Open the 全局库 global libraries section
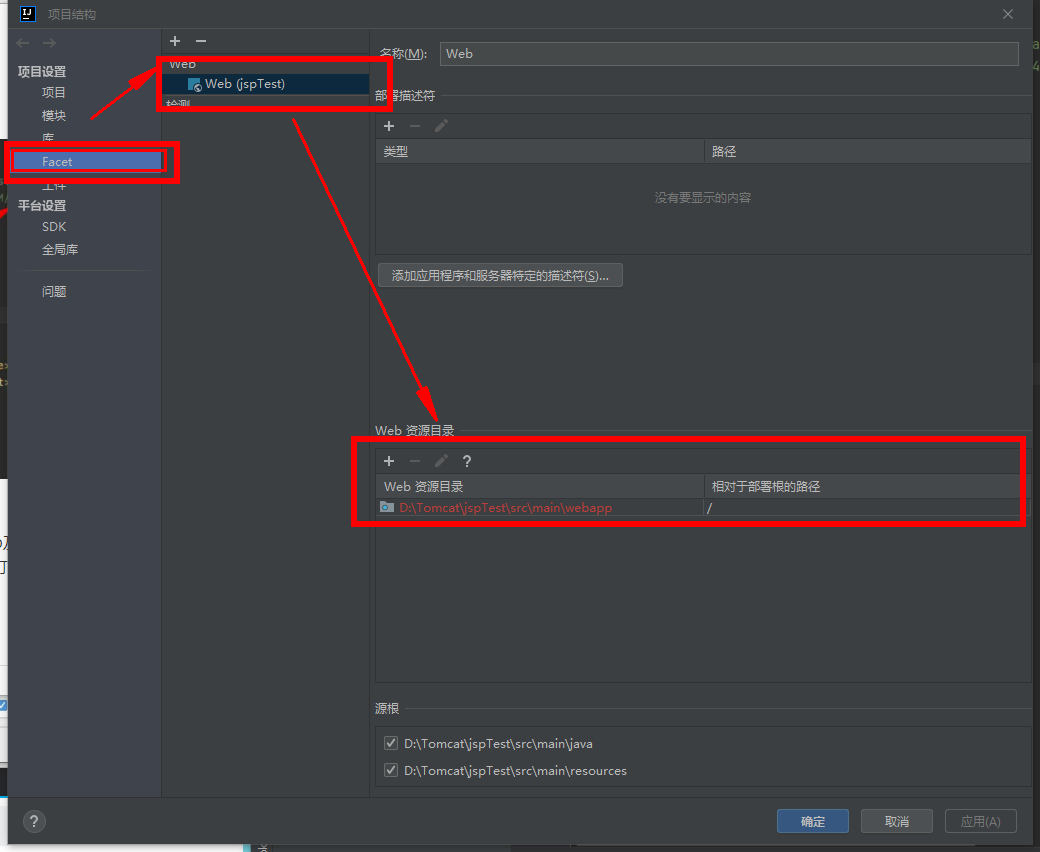This screenshot has height=852, width=1040. click(60, 250)
